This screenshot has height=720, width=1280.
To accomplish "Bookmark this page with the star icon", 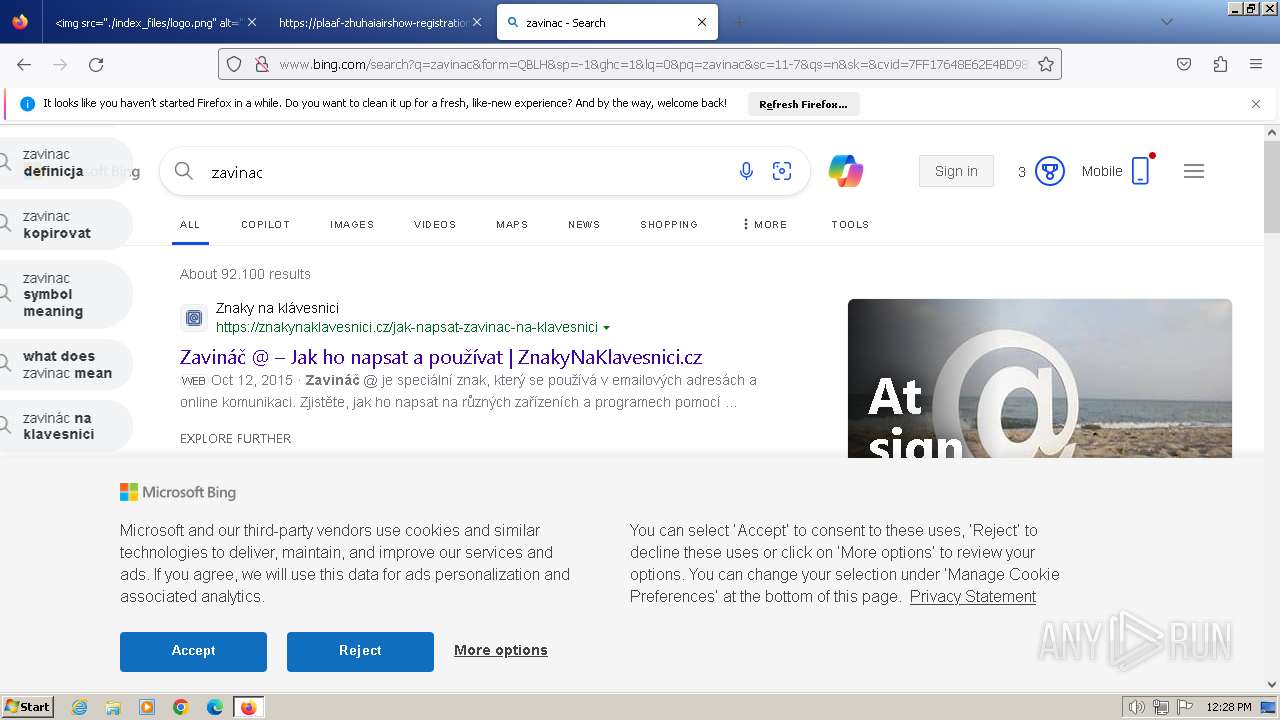I will [x=1046, y=64].
